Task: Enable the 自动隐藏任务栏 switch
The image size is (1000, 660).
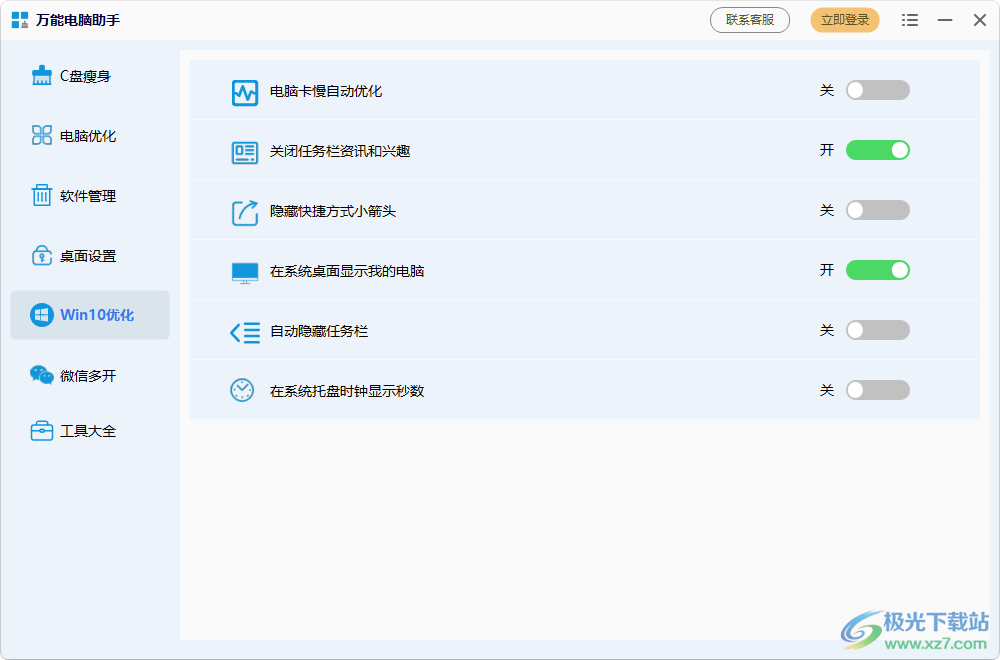Action: [x=878, y=330]
